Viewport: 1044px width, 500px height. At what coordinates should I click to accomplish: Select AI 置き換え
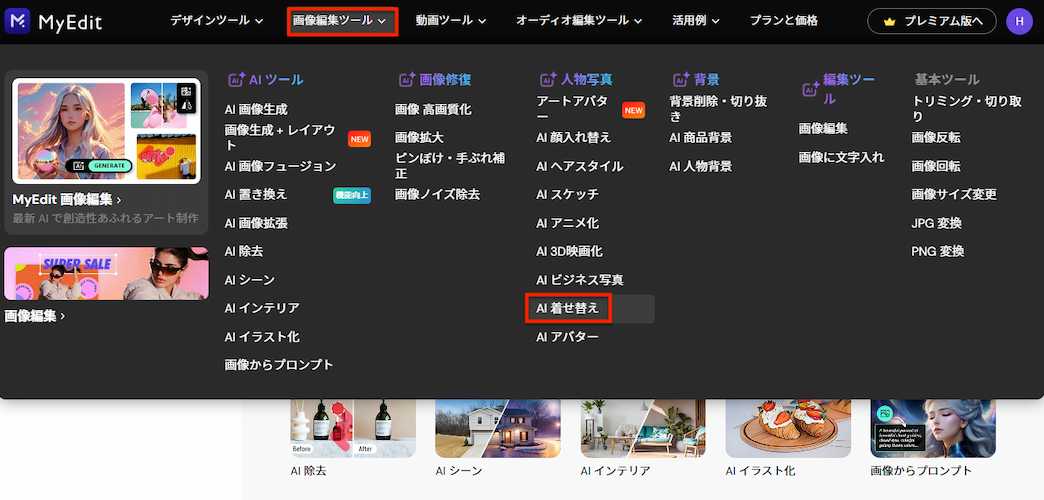(x=256, y=194)
